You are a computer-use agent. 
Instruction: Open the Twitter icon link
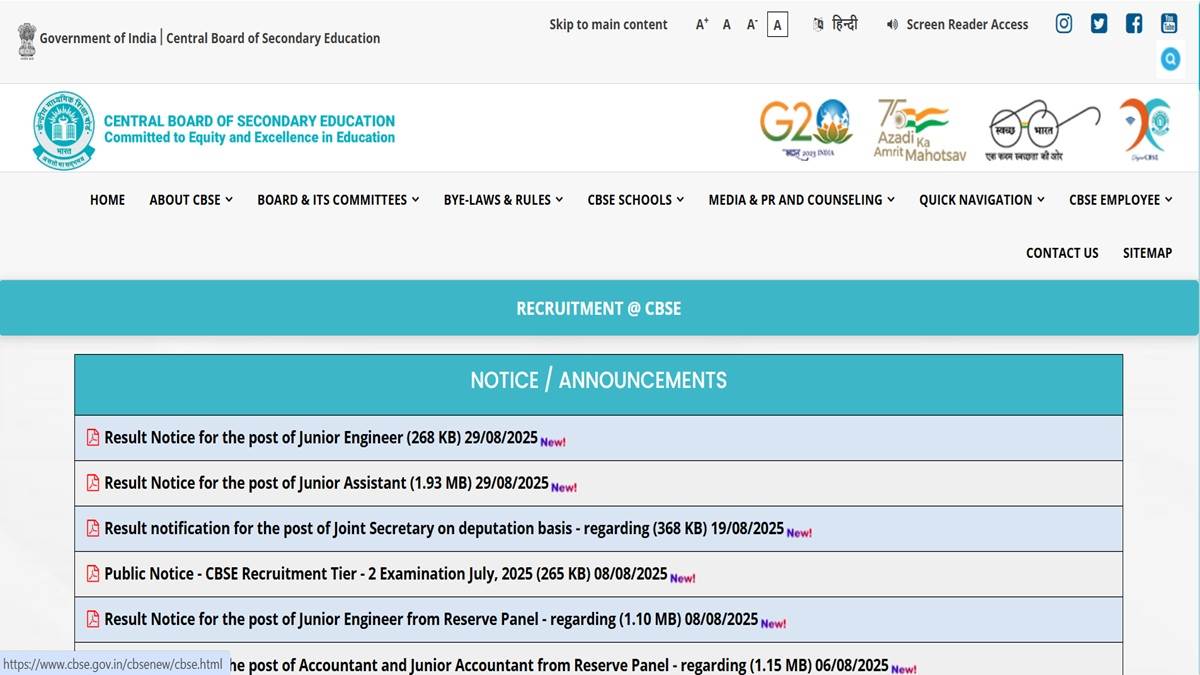(x=1099, y=23)
